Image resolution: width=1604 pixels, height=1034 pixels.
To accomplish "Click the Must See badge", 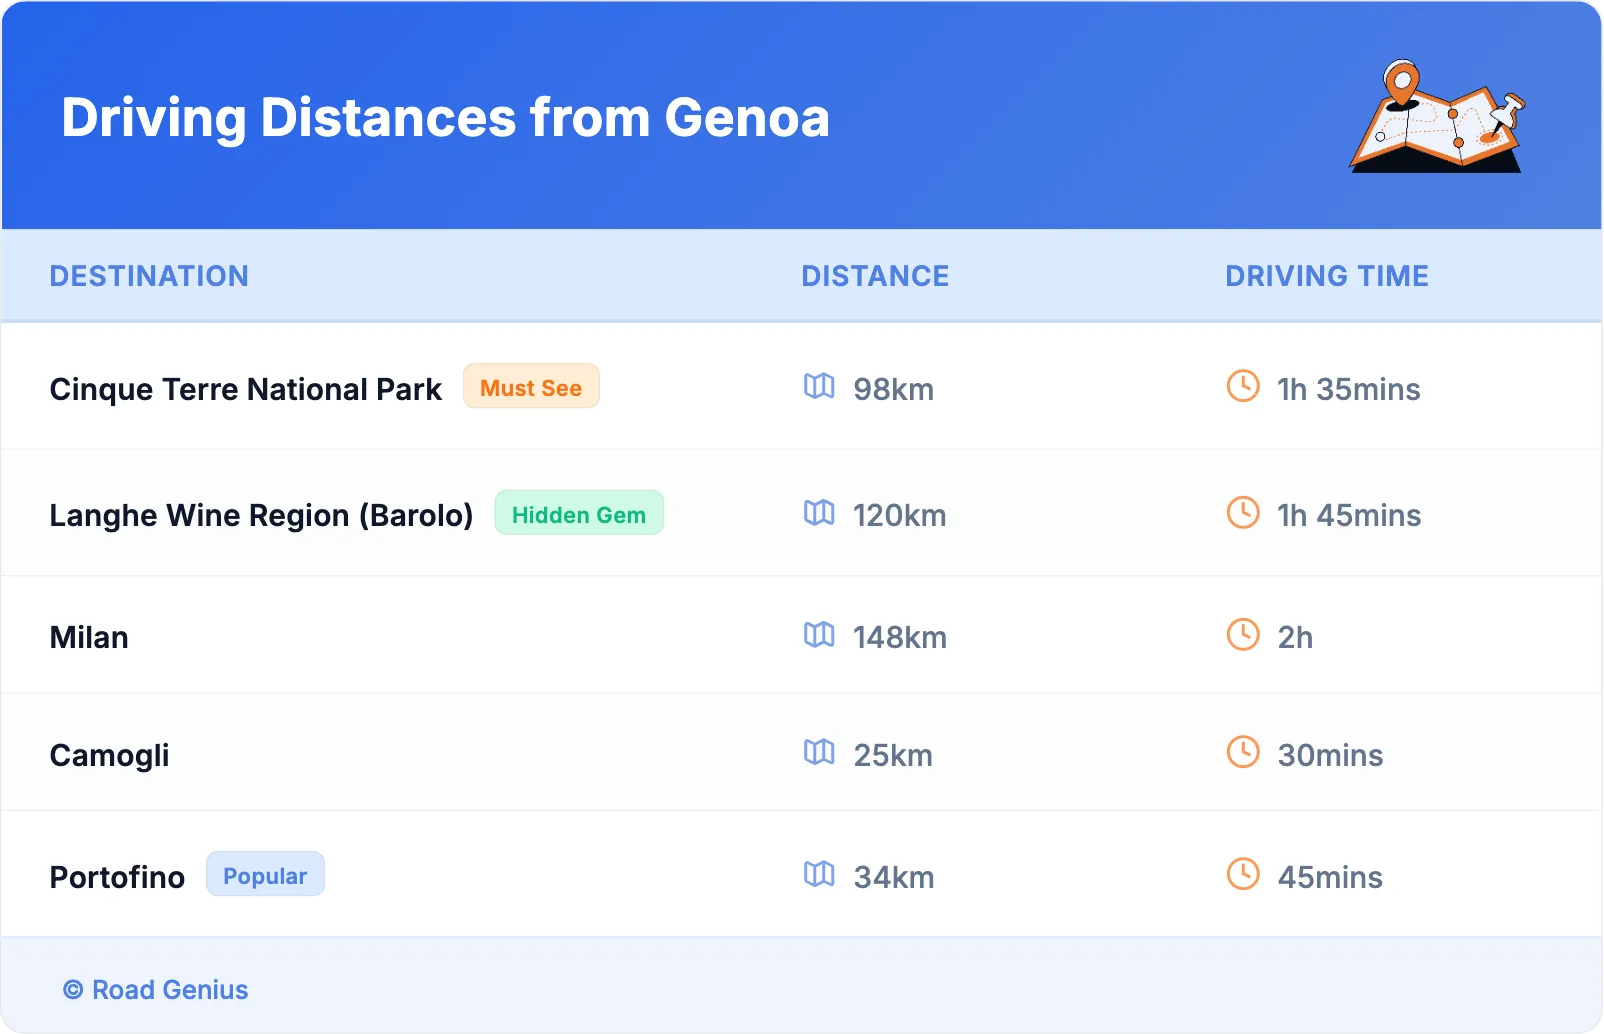I will (531, 387).
